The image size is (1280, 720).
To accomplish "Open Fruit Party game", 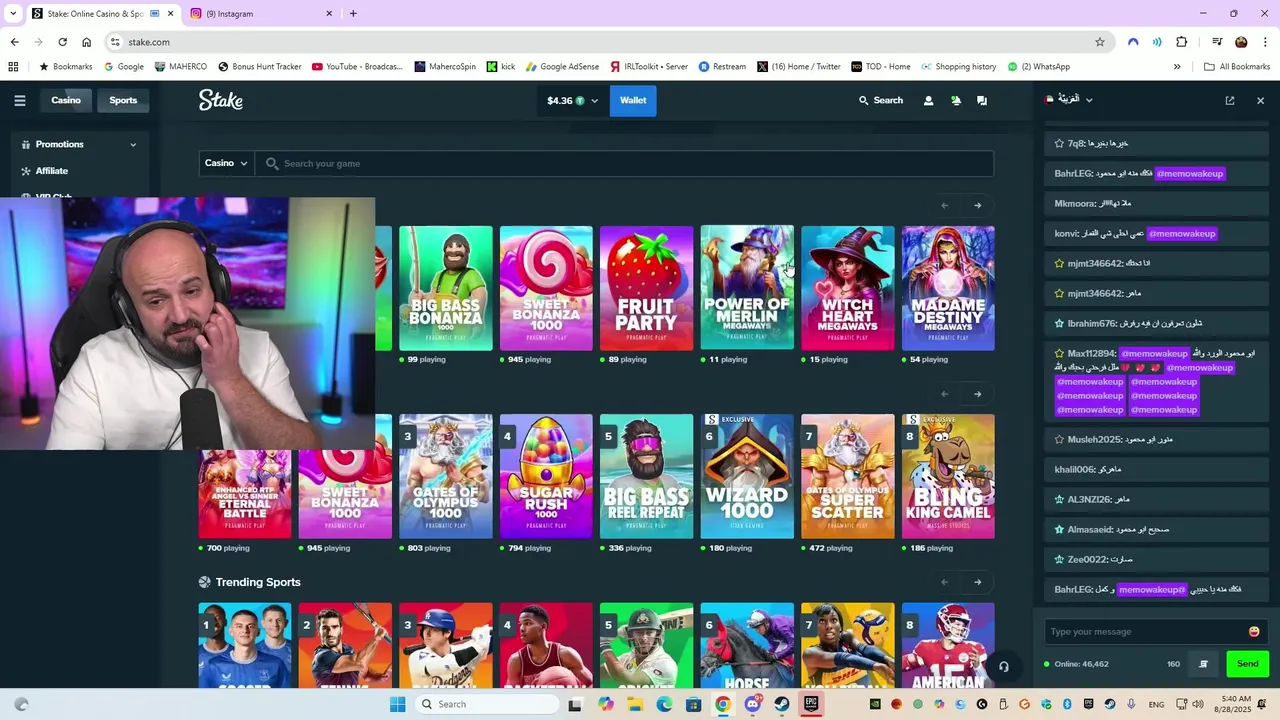I will pyautogui.click(x=646, y=288).
